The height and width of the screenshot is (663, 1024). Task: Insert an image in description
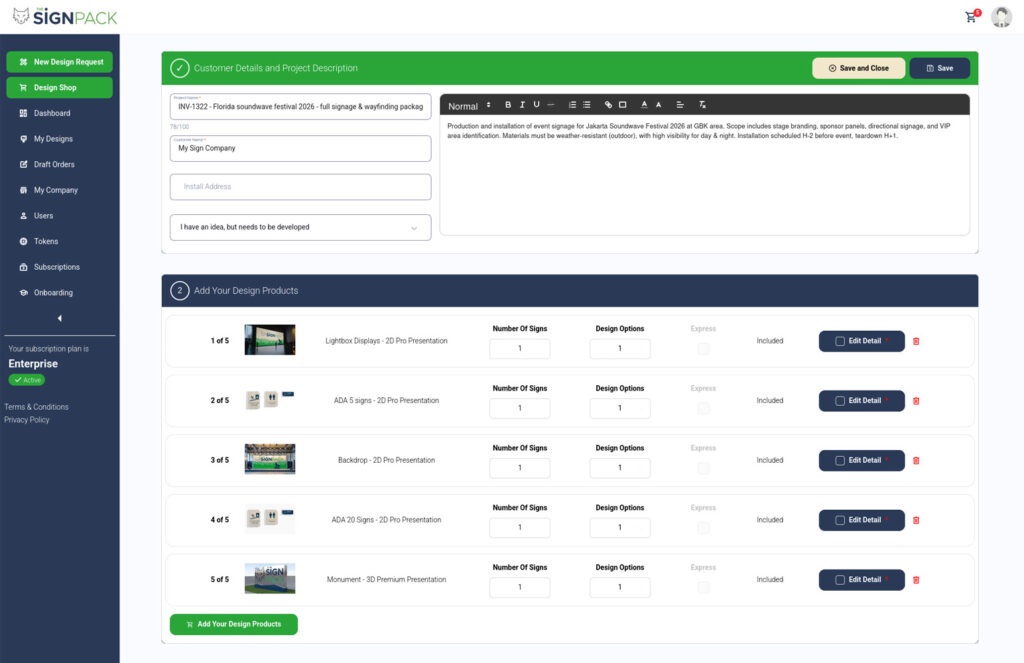coord(622,105)
